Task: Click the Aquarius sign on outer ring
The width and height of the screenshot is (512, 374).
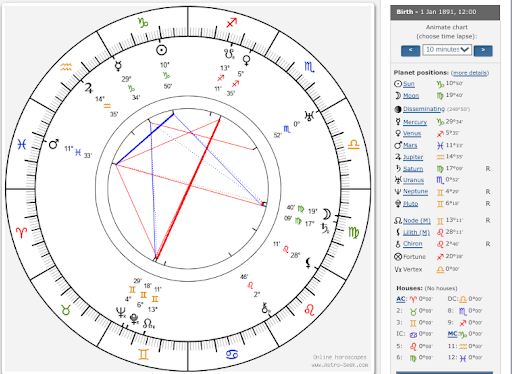Action: (66, 67)
